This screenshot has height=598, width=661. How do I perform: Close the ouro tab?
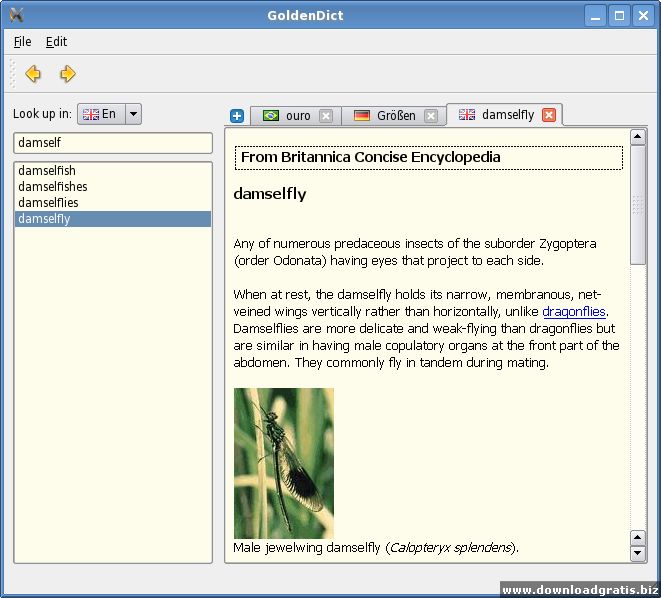coord(325,115)
